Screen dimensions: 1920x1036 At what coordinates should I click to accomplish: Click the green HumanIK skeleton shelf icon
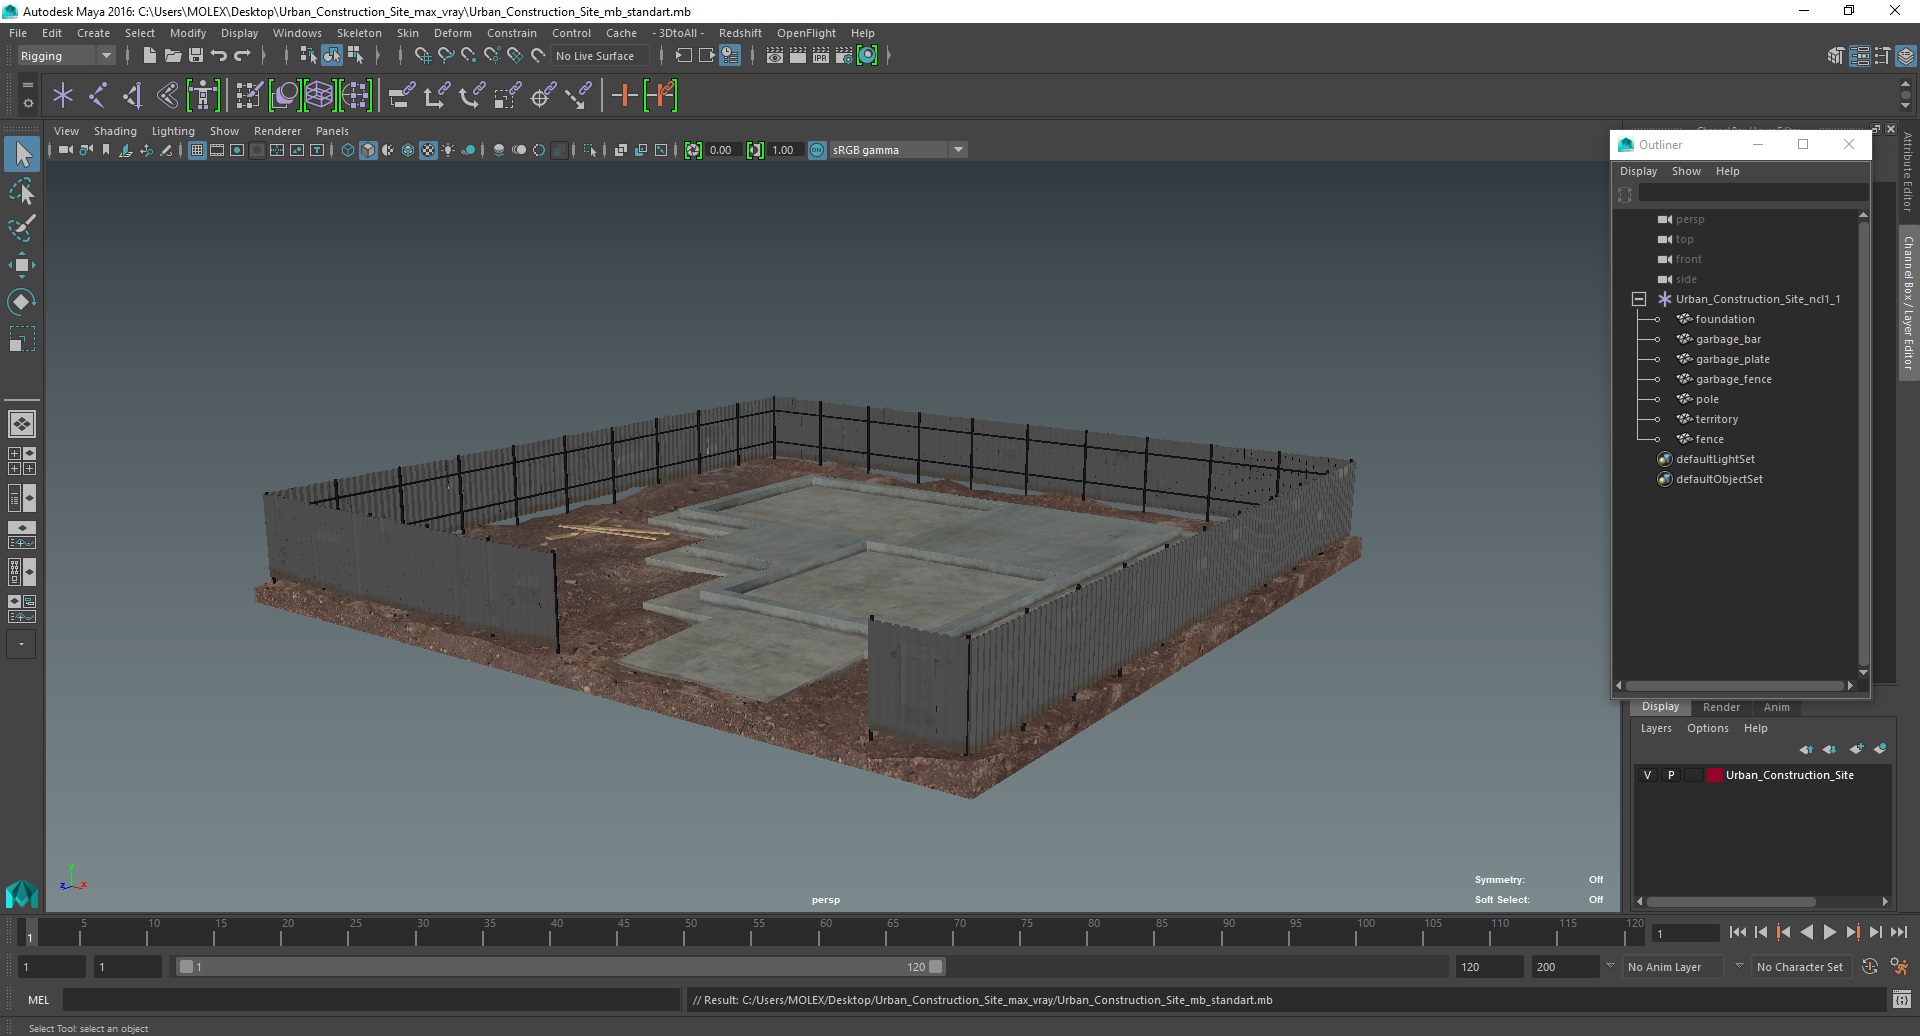click(x=203, y=96)
